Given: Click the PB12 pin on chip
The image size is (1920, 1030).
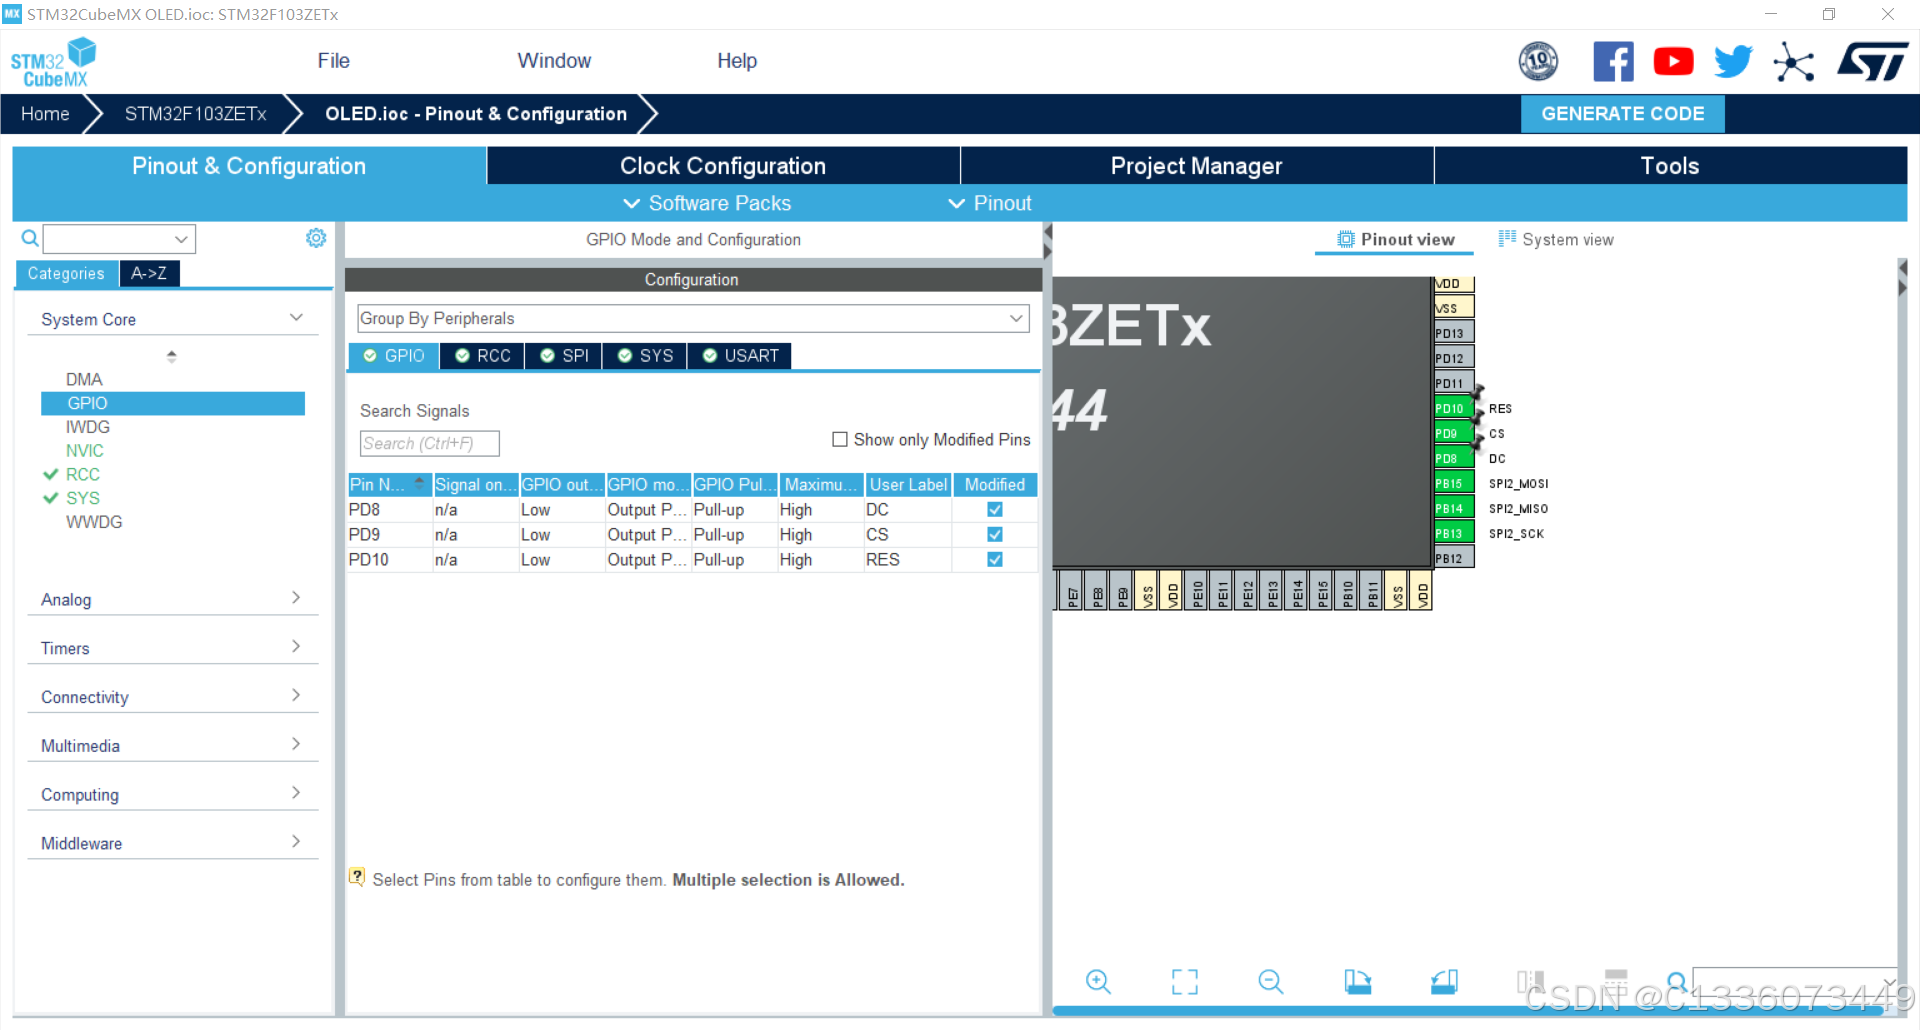Looking at the screenshot, I should click(1452, 558).
